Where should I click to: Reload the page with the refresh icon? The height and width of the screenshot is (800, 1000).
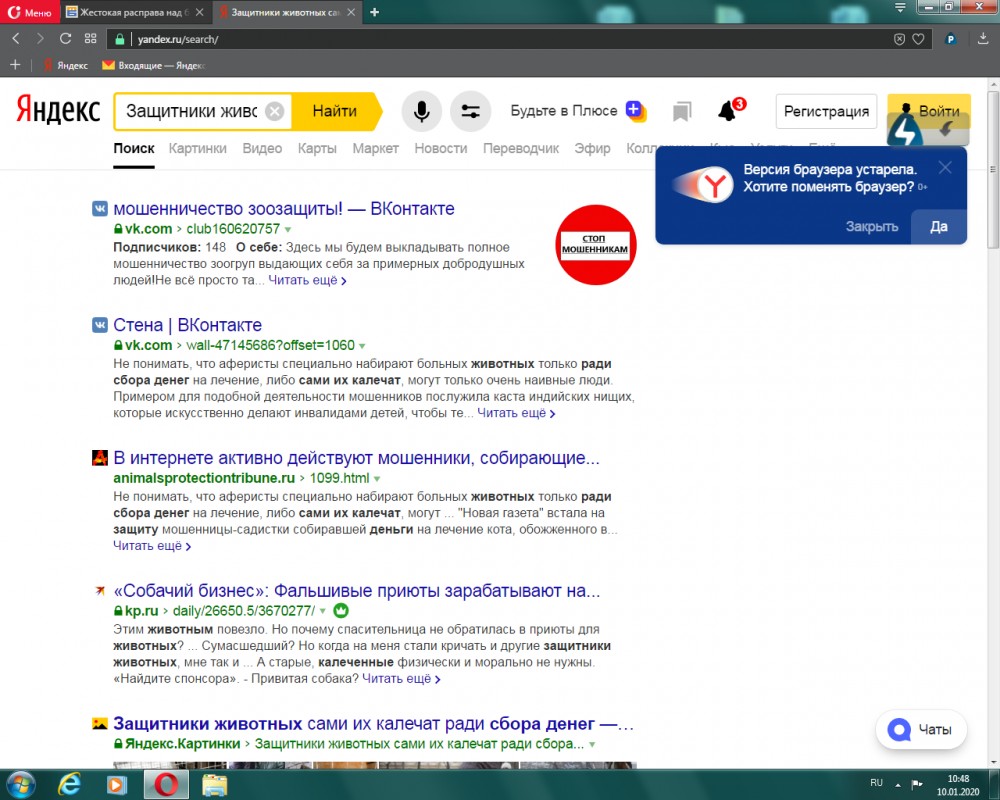[65, 39]
